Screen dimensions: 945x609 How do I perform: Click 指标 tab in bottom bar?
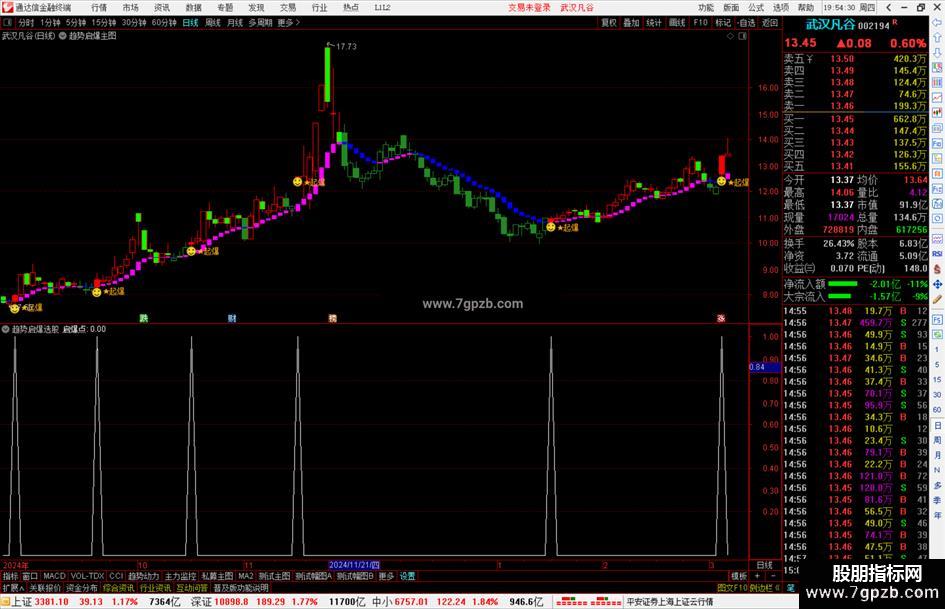pos(10,576)
